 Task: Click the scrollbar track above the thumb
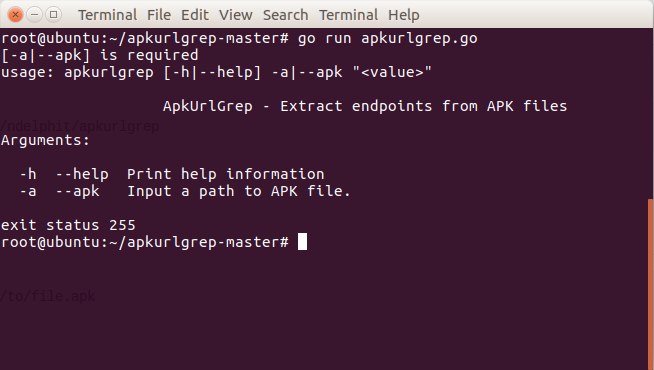(651, 113)
